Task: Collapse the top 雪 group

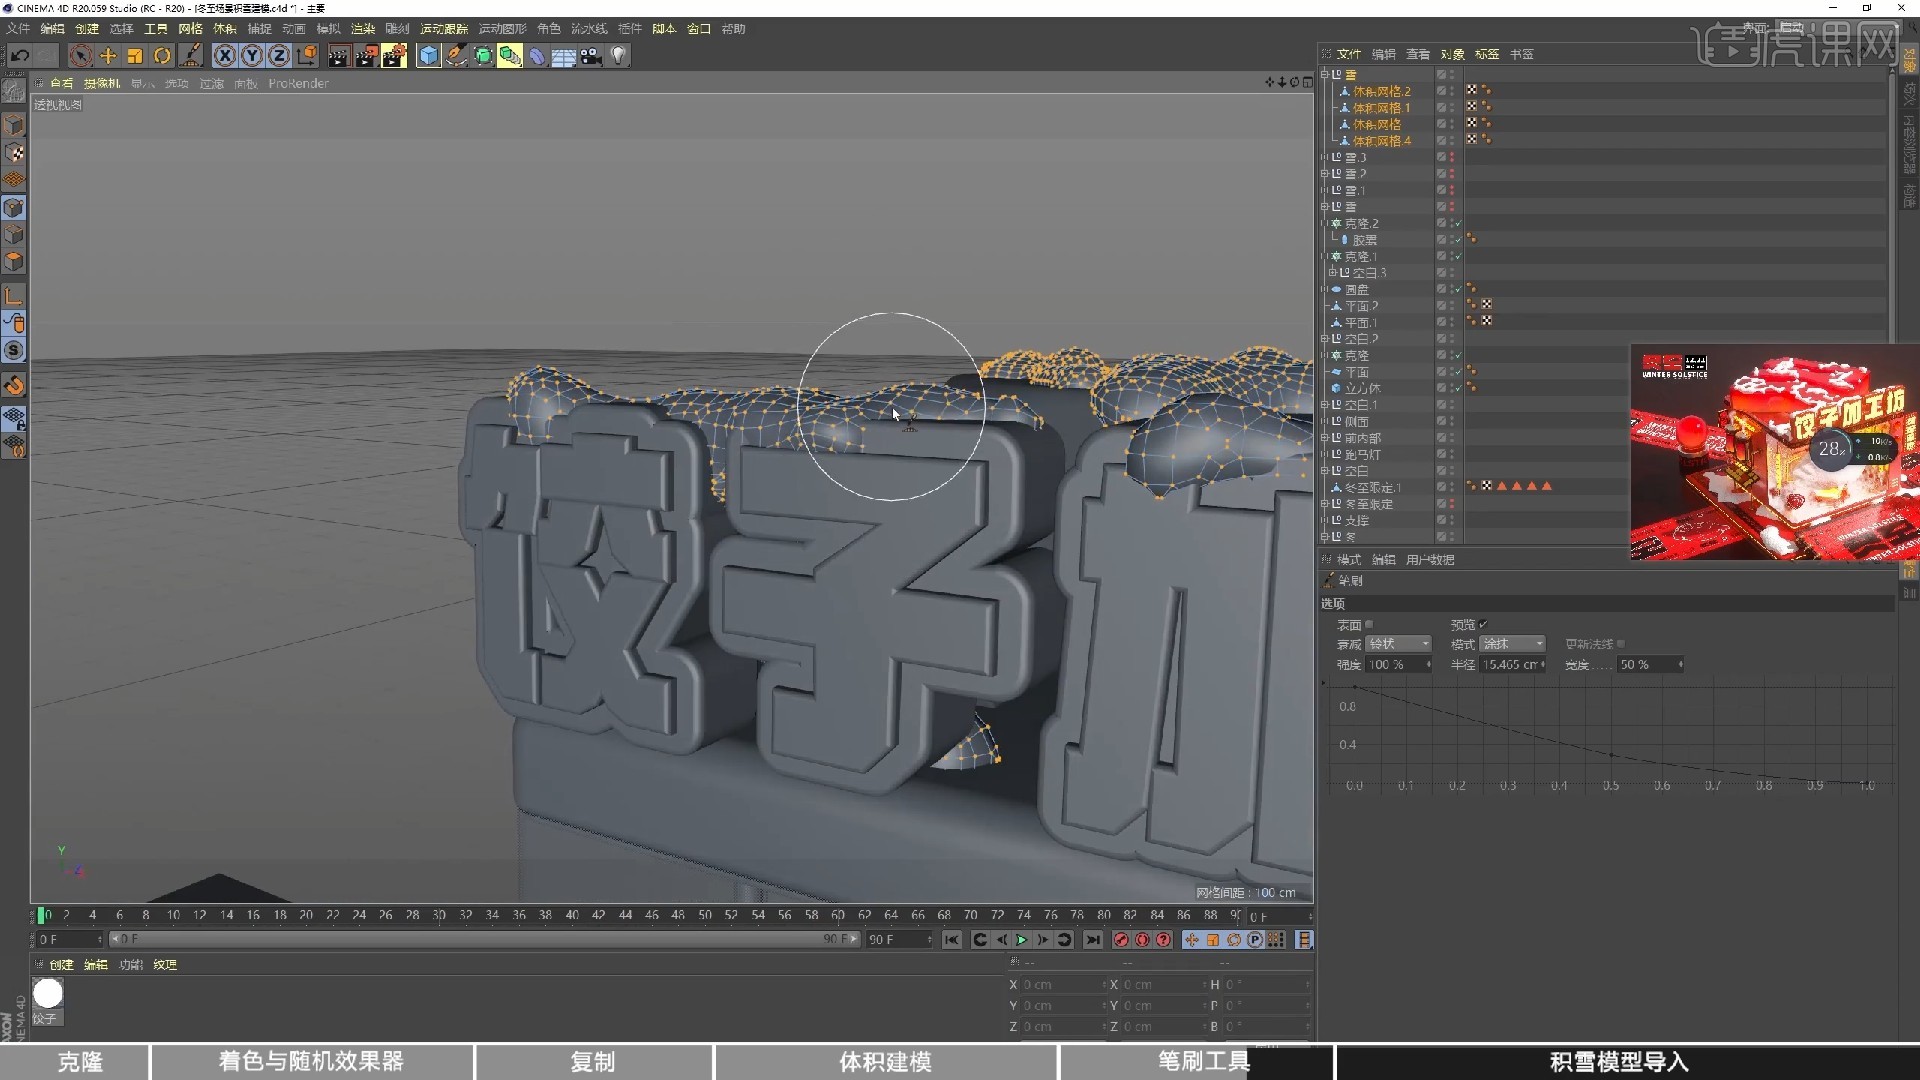Action: pyautogui.click(x=1325, y=75)
